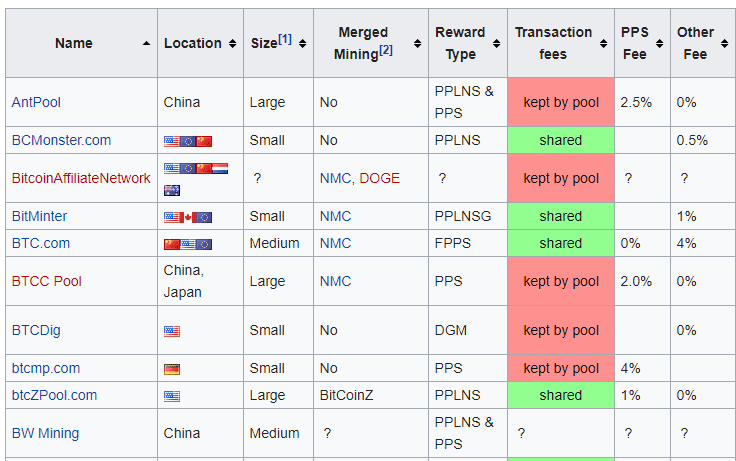Screen dimensions: 736x461
Task: Click the DOGE link in Merged Mining
Action: point(380,178)
